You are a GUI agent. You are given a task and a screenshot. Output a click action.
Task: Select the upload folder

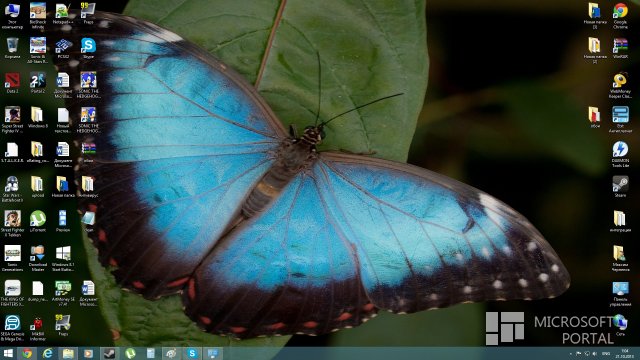click(x=38, y=187)
